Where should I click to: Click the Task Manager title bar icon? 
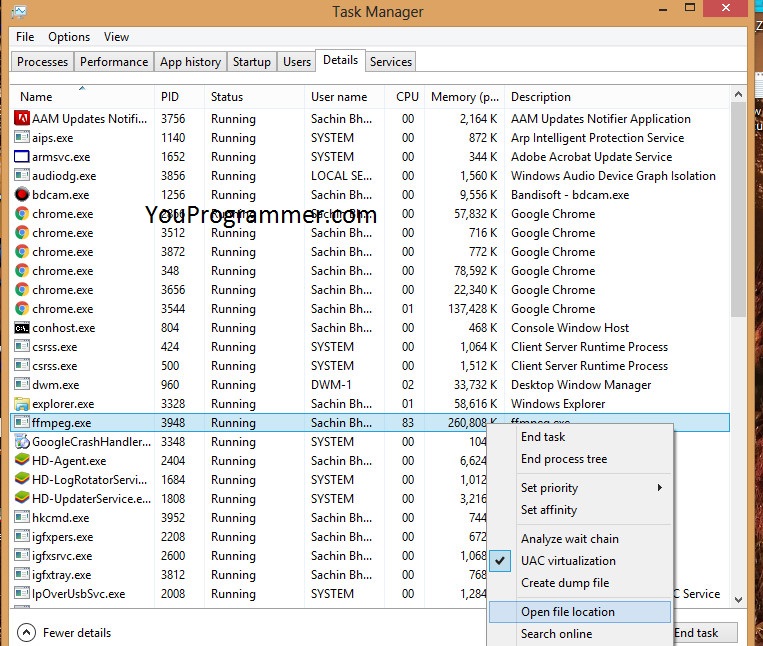[19, 12]
